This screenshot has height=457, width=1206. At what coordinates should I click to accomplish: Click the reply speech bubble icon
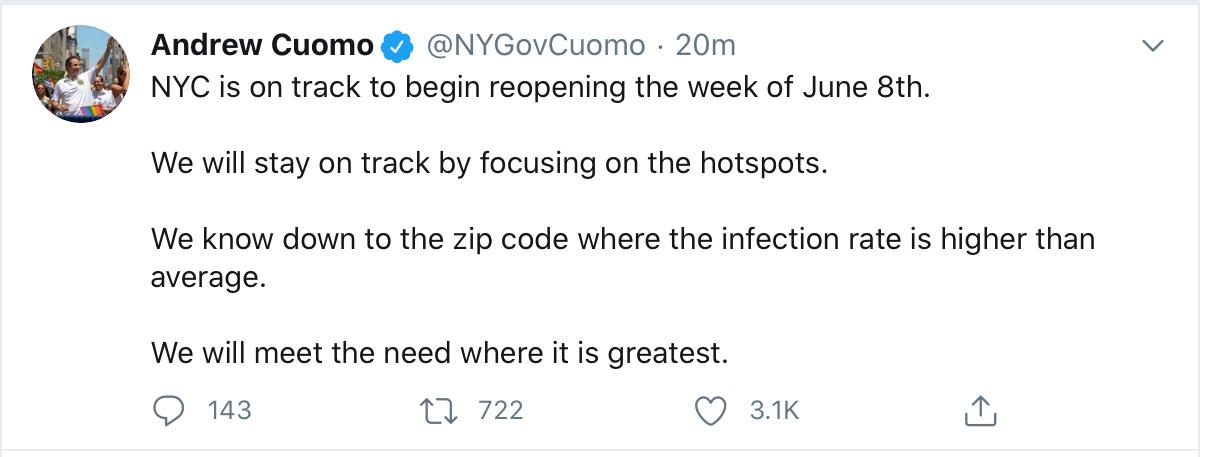[x=169, y=410]
